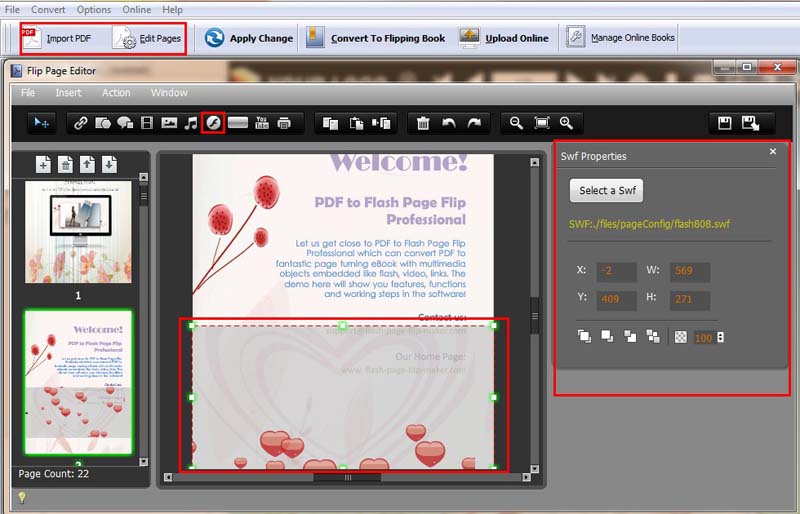Viewport: 800px width, 514px height.
Task: Click Import PDF button
Action: [x=56, y=38]
